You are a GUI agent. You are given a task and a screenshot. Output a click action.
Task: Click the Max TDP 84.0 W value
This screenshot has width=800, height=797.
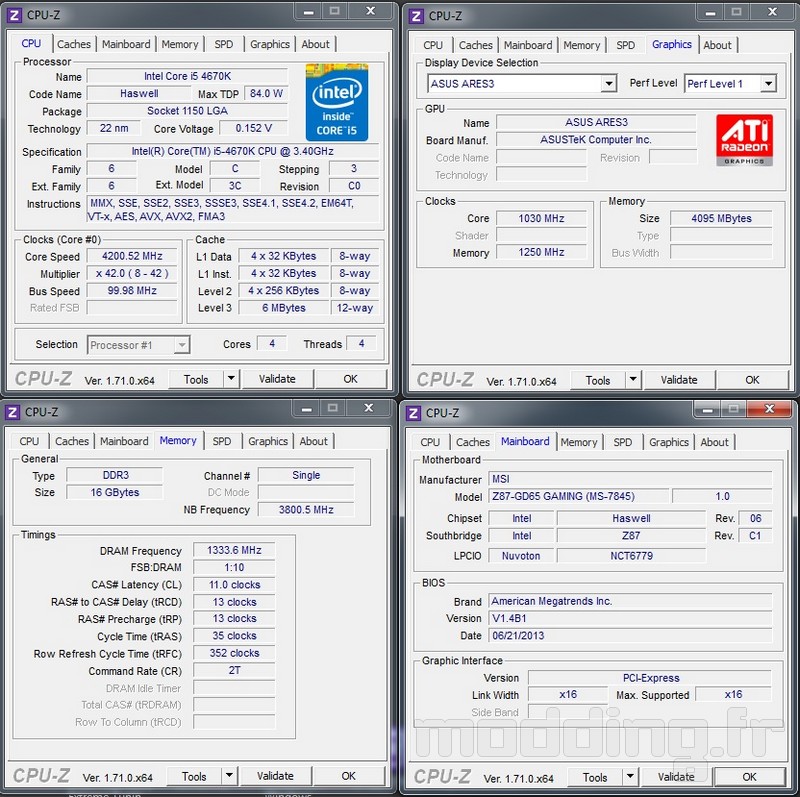[x=266, y=93]
